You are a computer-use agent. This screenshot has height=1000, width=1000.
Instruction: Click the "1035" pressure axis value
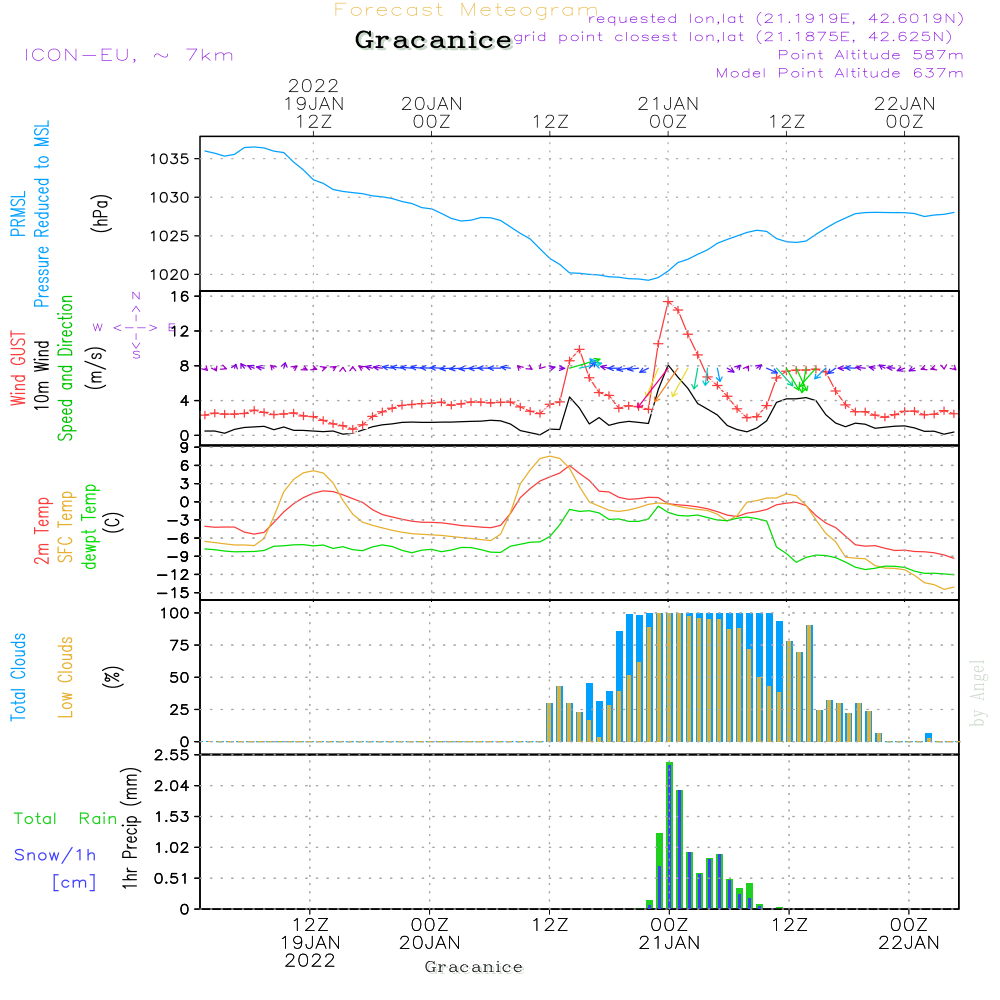click(170, 159)
